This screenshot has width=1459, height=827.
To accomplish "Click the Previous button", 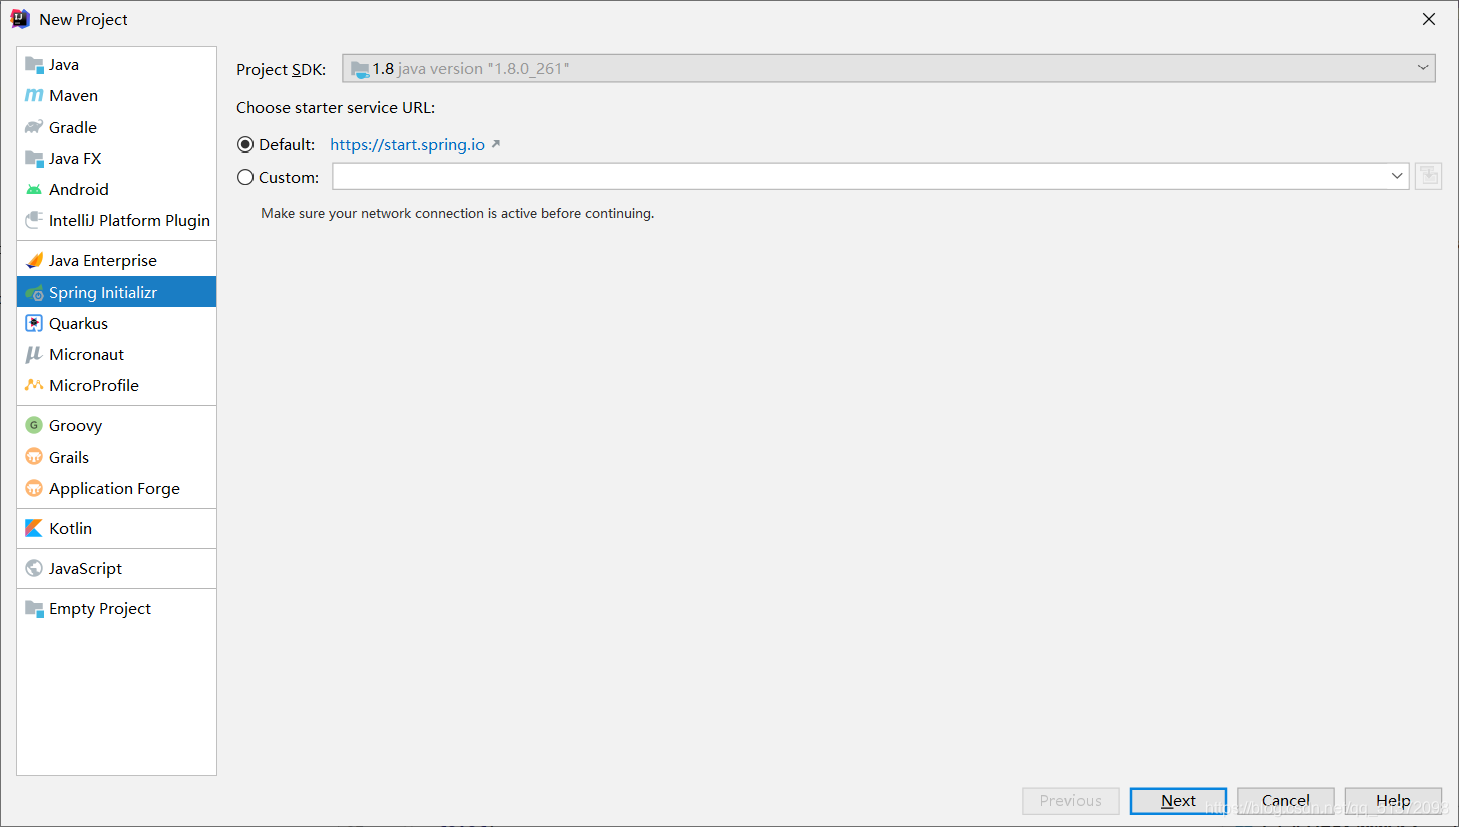I will coord(1070,801).
